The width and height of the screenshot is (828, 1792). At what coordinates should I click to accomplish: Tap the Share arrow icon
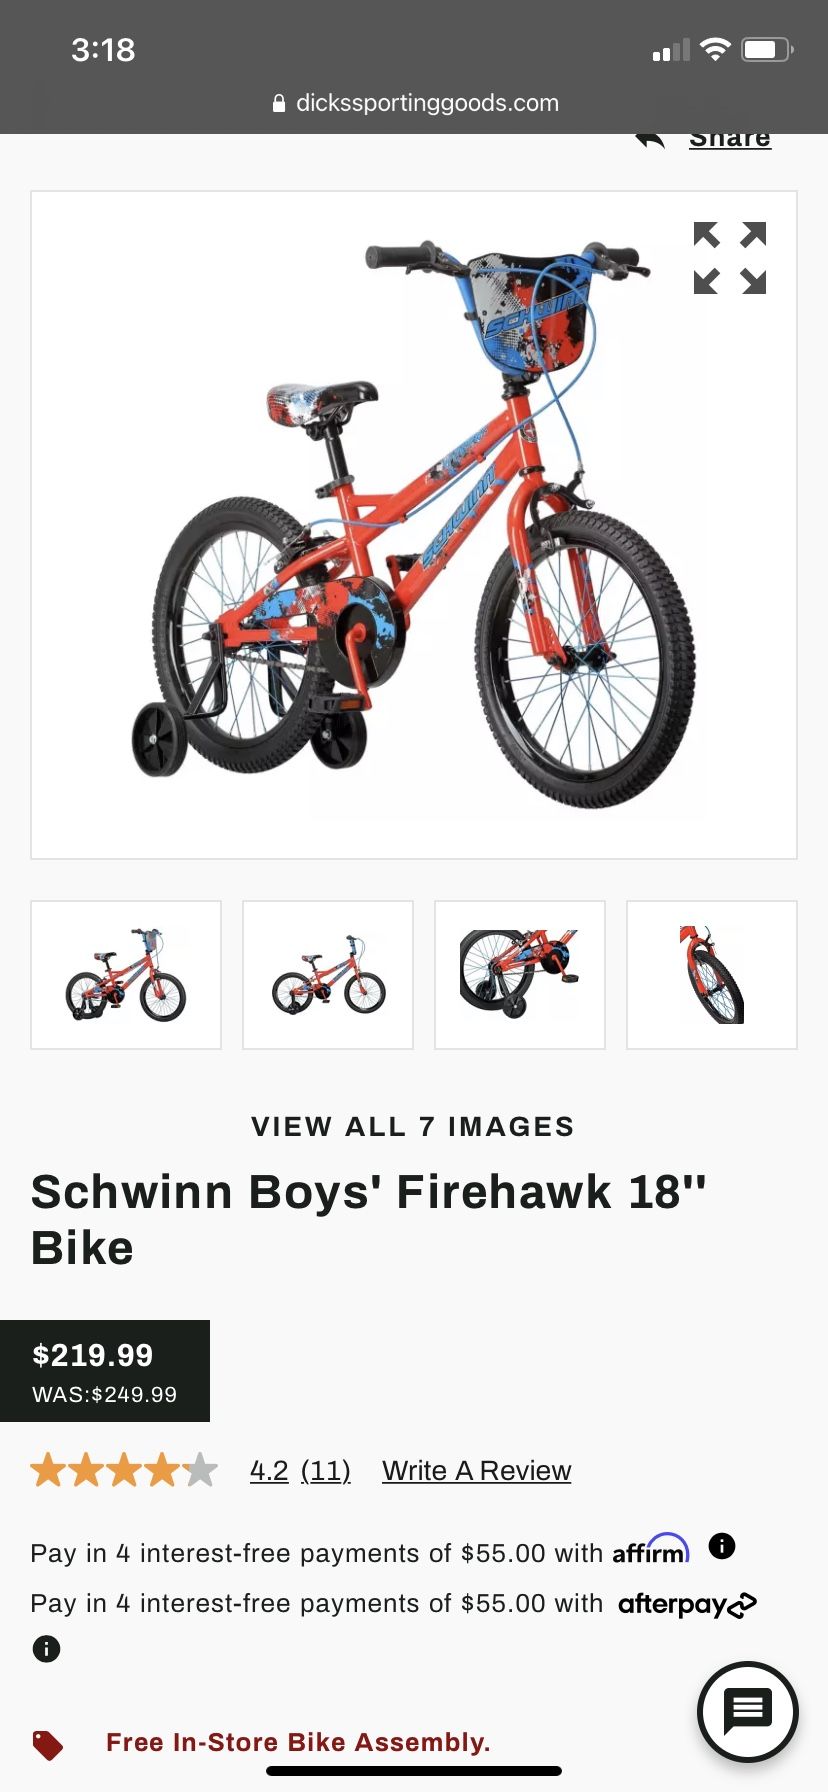[x=650, y=141]
